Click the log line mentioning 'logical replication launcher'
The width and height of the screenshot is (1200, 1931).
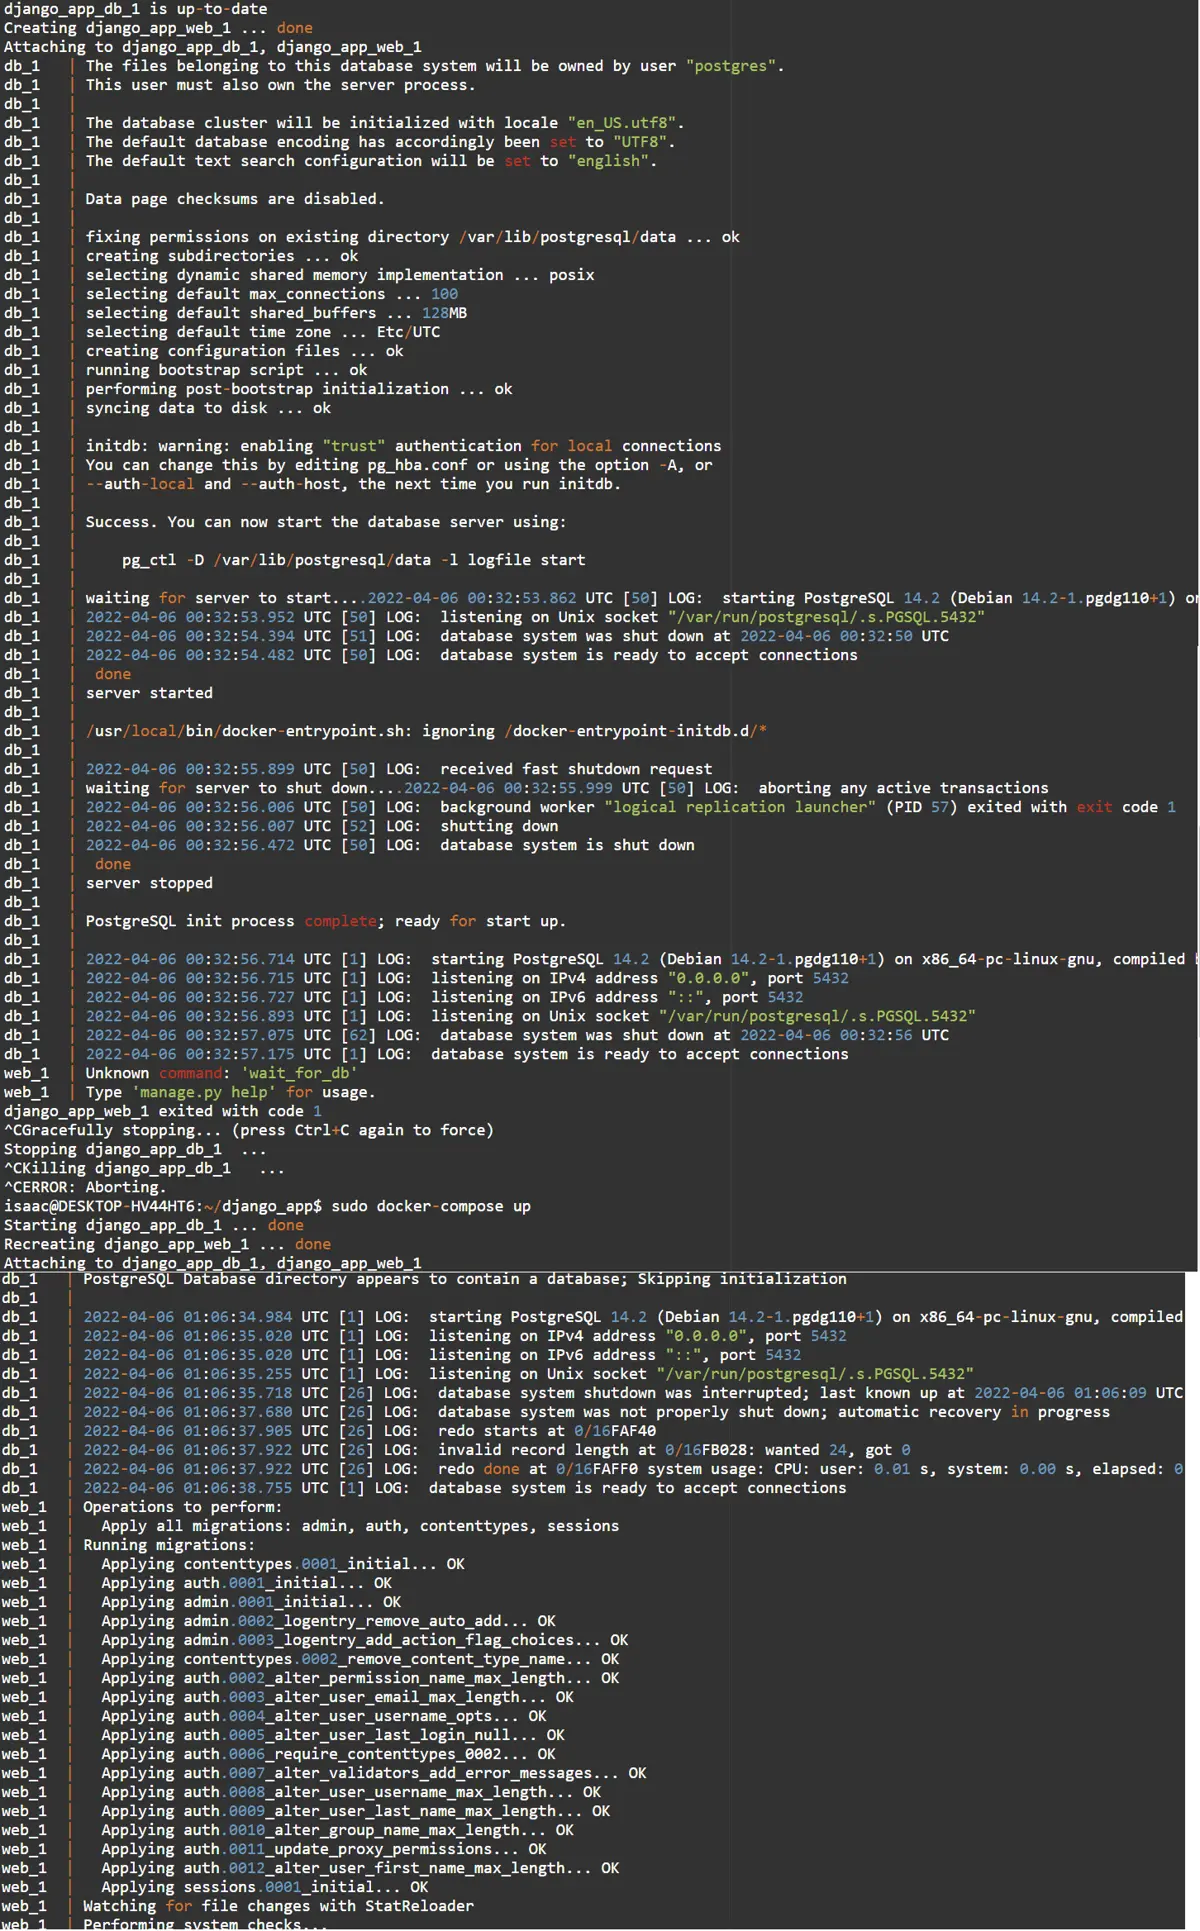point(630,807)
